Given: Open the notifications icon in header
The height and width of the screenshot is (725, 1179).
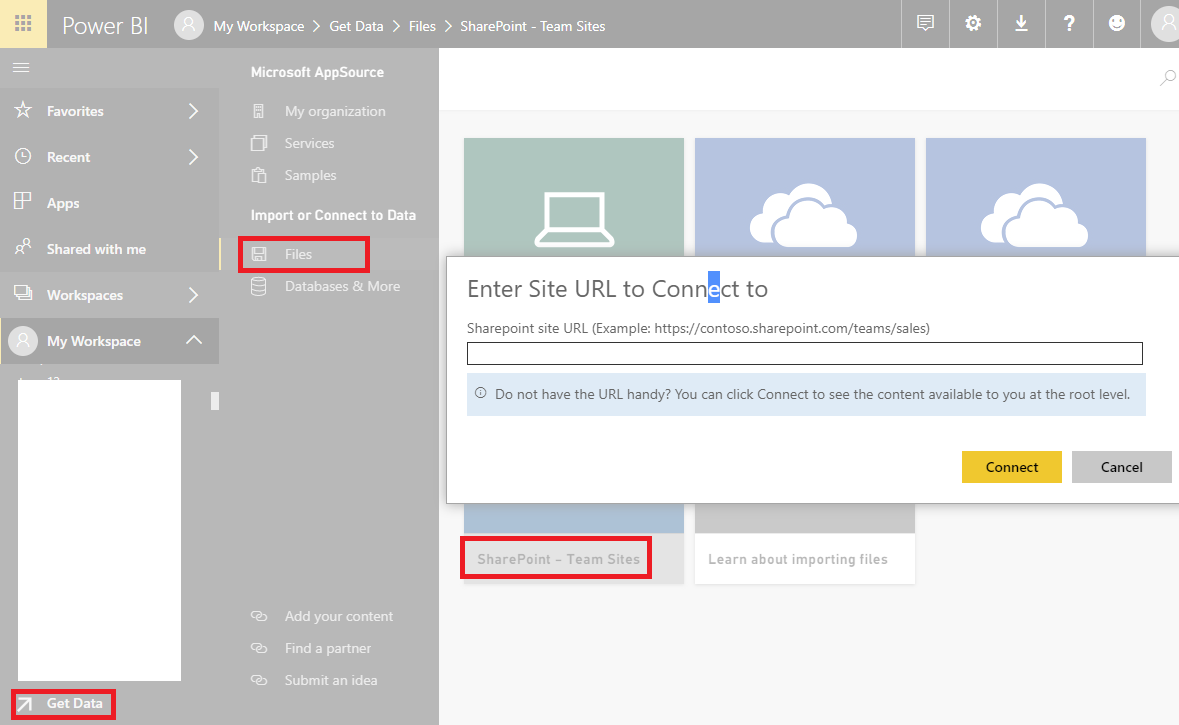Looking at the screenshot, I should 926,23.
